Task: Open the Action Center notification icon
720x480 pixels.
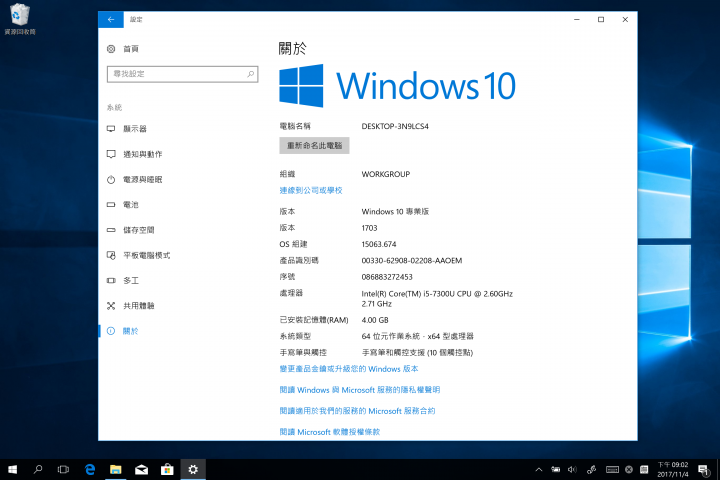Action: [703, 469]
